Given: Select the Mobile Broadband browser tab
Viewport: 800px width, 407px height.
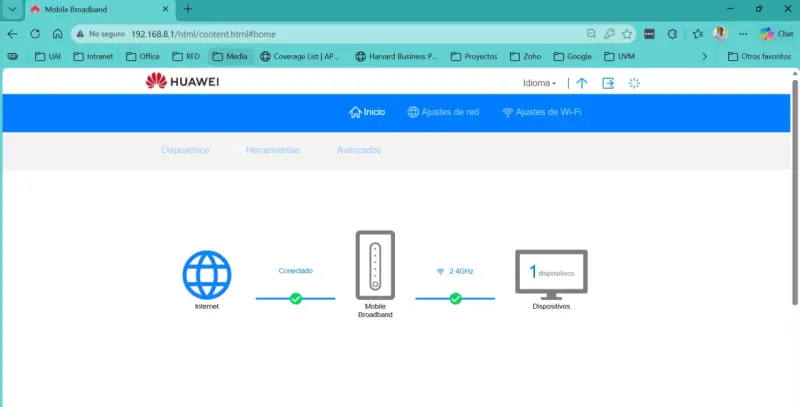Looking at the screenshot, I should click(x=99, y=9).
